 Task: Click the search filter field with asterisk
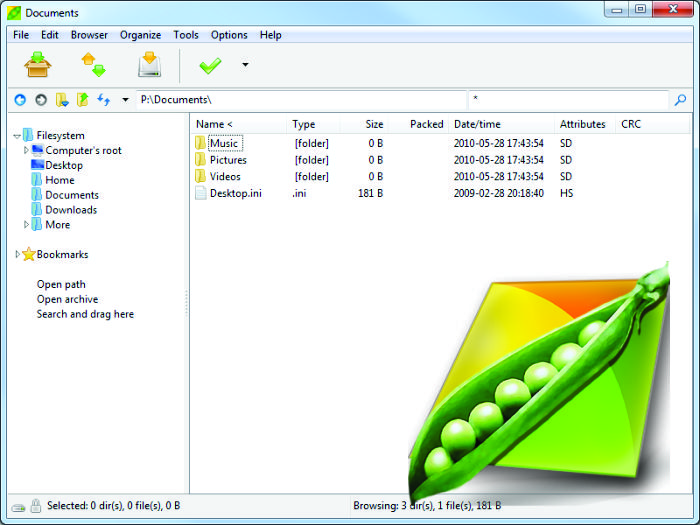569,100
